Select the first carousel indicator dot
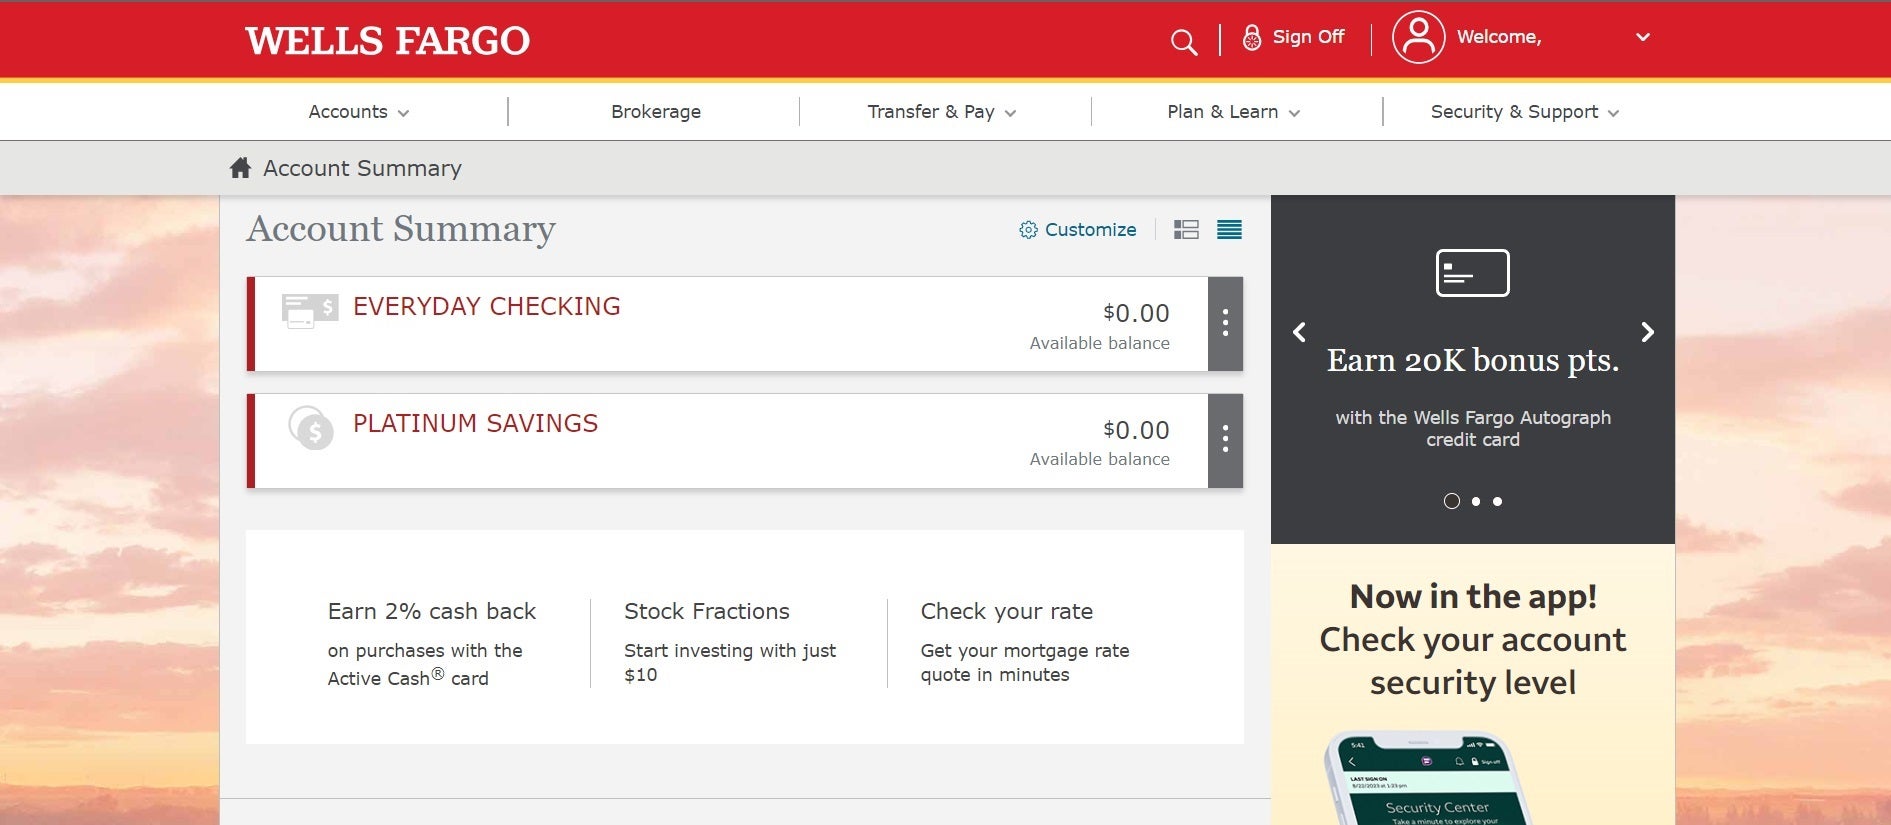The height and width of the screenshot is (825, 1891). coord(1451,501)
